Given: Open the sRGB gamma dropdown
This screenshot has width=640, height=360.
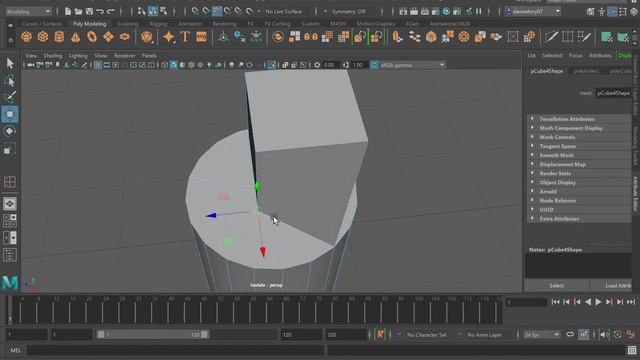Looking at the screenshot, I should pos(411,65).
